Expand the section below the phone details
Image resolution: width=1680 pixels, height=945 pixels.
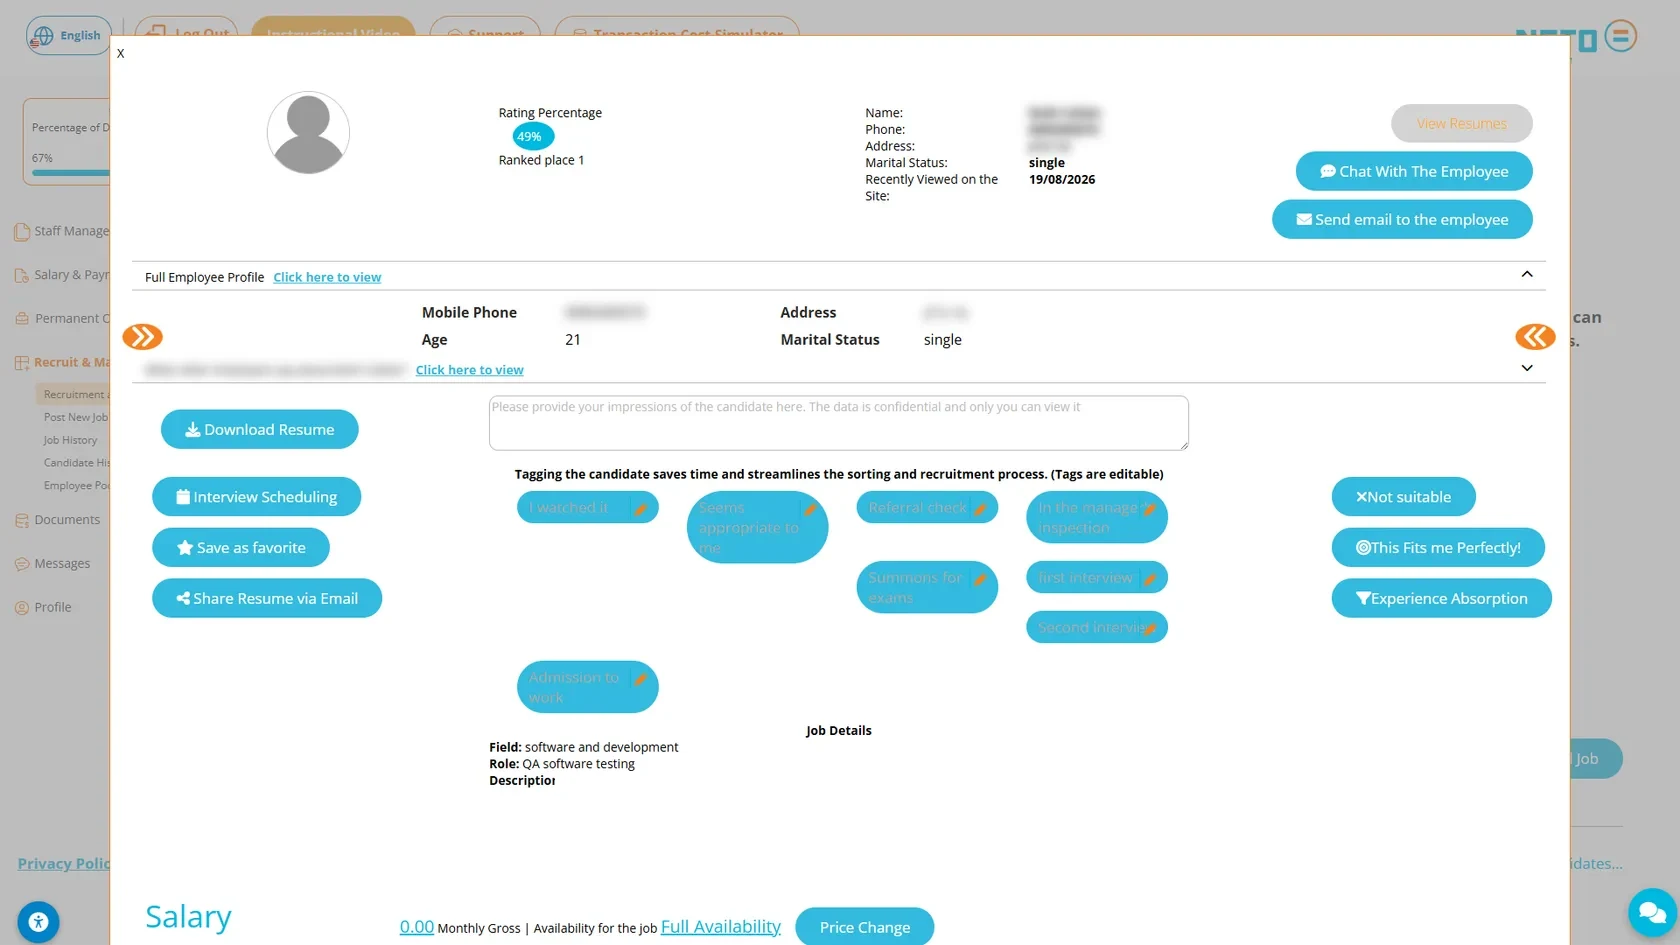coord(1527,368)
